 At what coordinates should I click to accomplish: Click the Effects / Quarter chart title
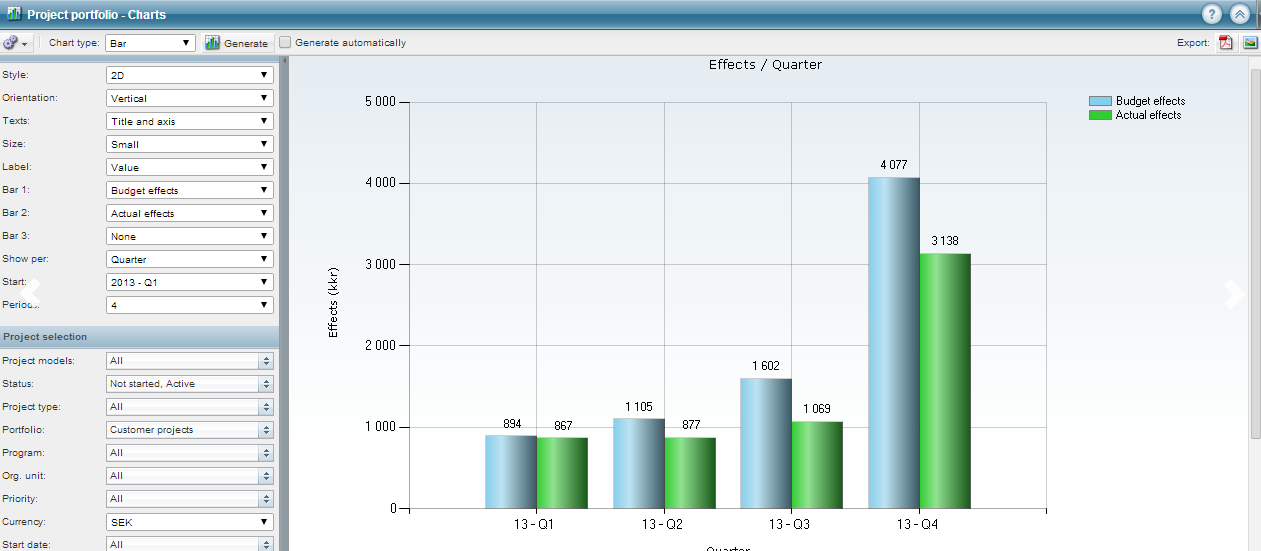[x=765, y=65]
